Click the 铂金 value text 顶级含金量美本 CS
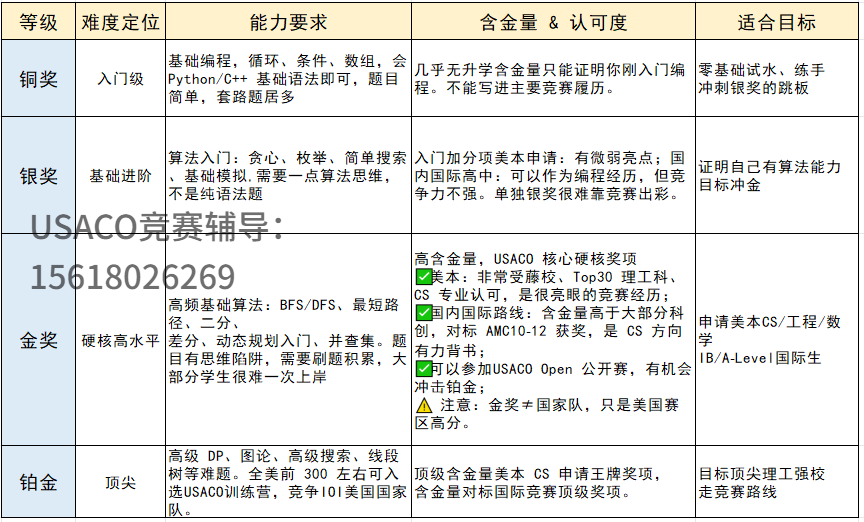Image resolution: width=864 pixels, height=522 pixels. [537, 482]
